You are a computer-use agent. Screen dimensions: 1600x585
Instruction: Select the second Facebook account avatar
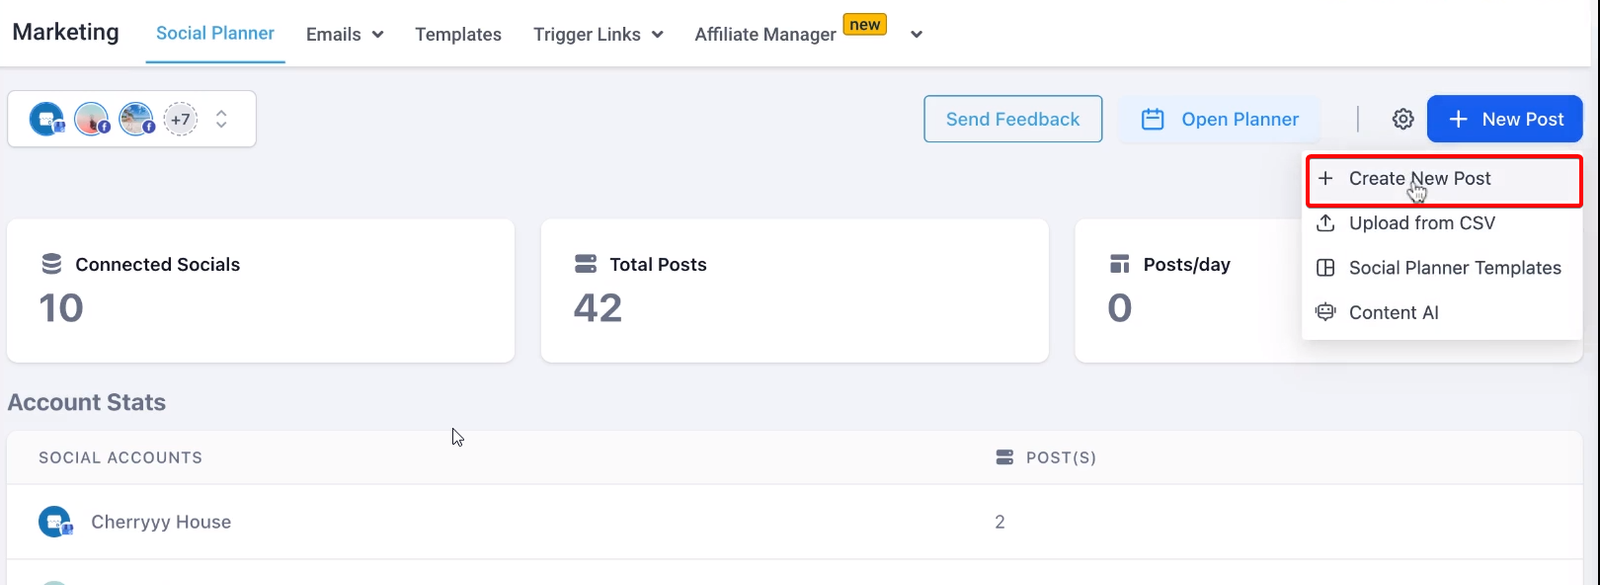(x=91, y=119)
